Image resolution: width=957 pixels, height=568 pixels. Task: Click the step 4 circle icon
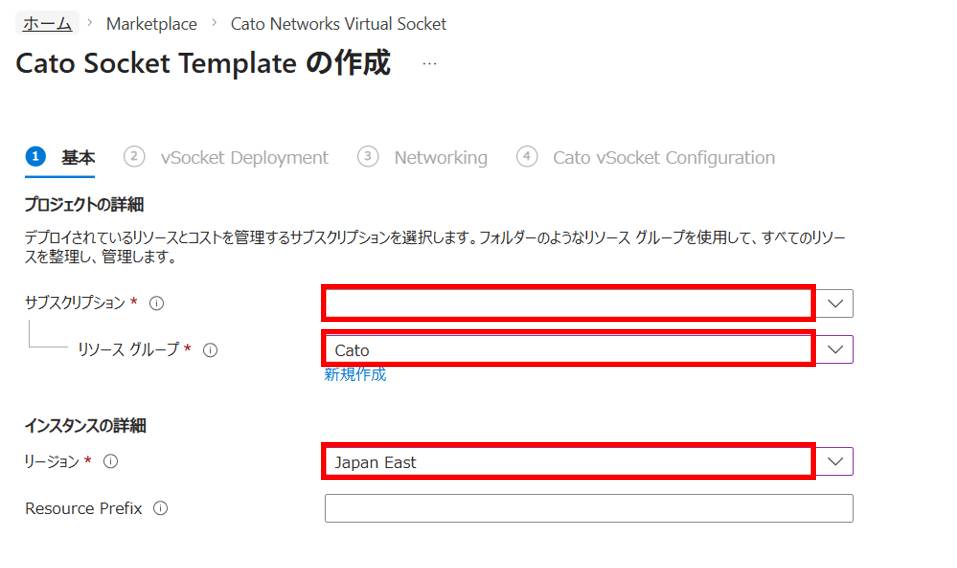coord(527,157)
